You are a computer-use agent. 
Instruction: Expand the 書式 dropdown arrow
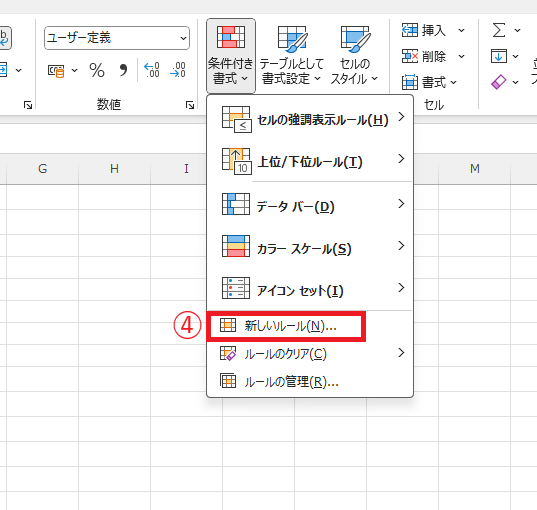453,83
